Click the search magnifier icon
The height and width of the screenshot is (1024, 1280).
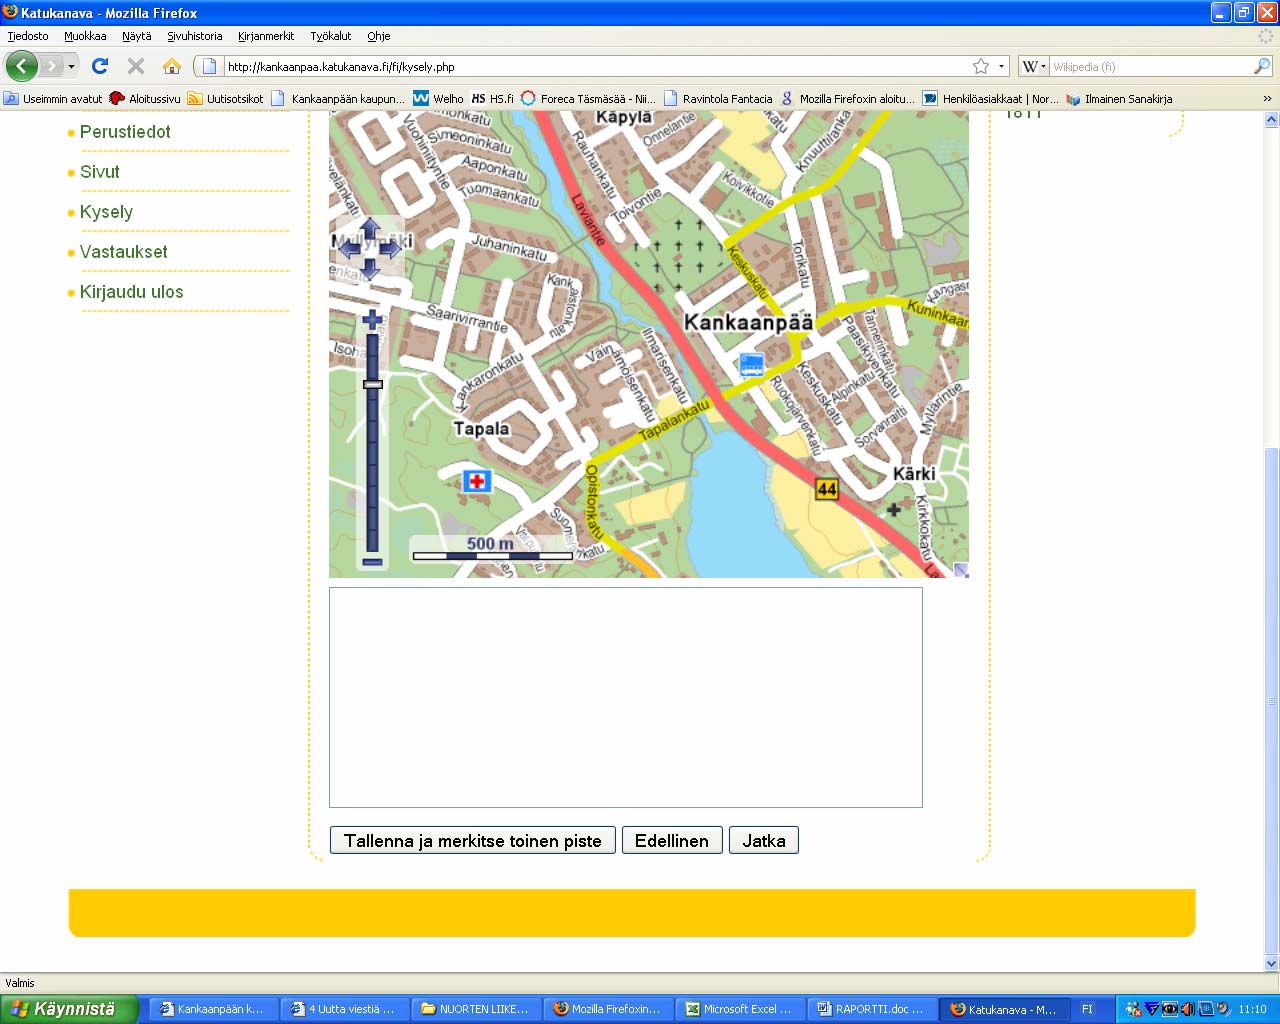pos(1262,66)
